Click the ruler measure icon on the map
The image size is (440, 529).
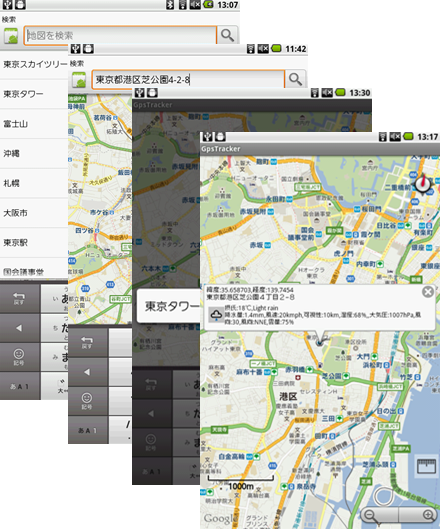tap(427, 466)
